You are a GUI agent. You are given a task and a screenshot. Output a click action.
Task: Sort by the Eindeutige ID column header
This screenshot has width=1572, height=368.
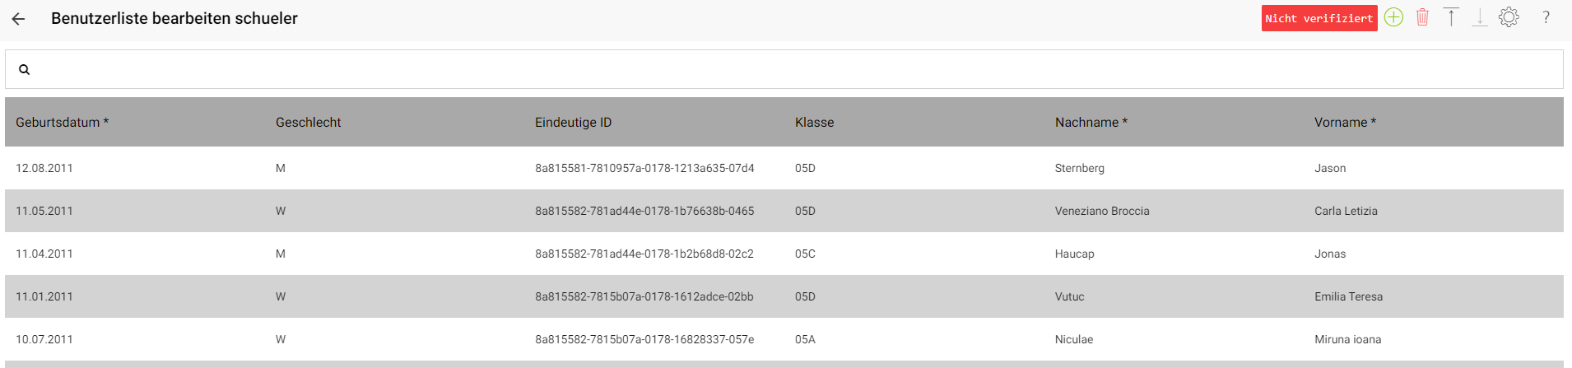[x=573, y=122]
